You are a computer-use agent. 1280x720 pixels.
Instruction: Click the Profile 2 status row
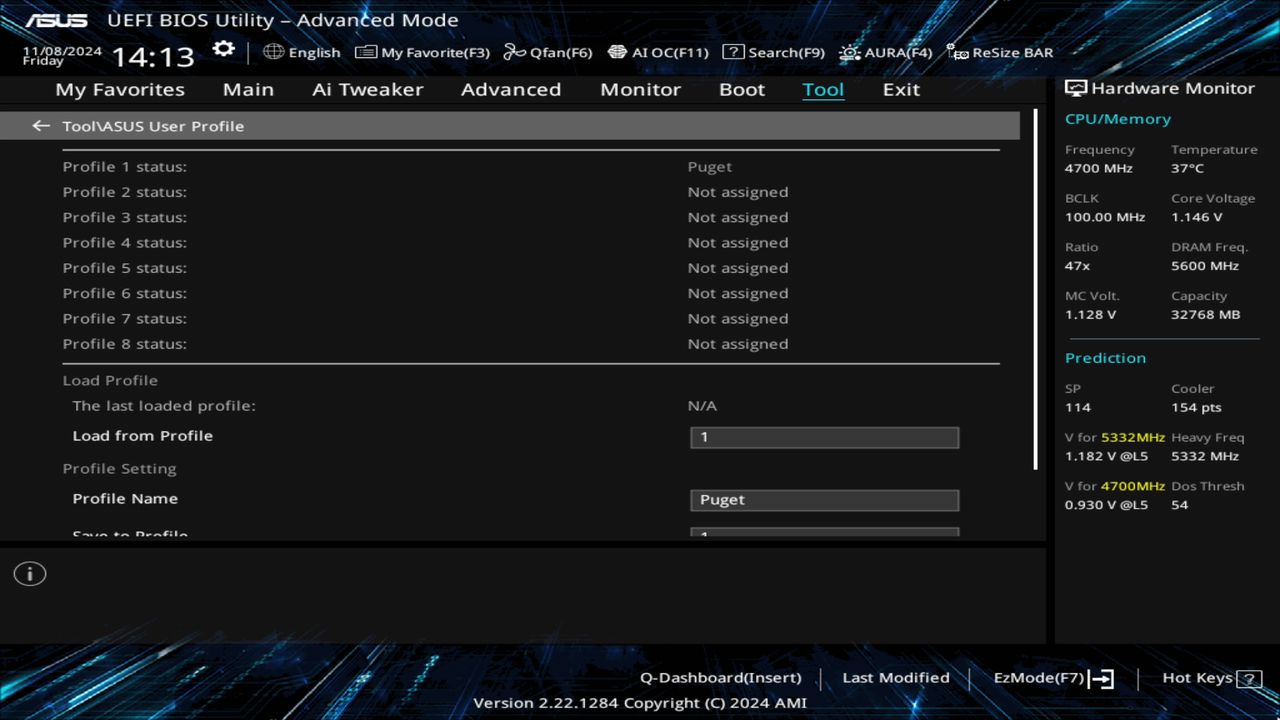point(531,192)
